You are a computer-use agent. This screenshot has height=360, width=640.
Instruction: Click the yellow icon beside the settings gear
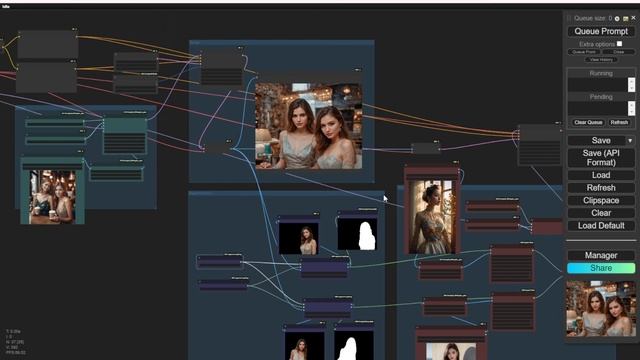click(x=626, y=18)
